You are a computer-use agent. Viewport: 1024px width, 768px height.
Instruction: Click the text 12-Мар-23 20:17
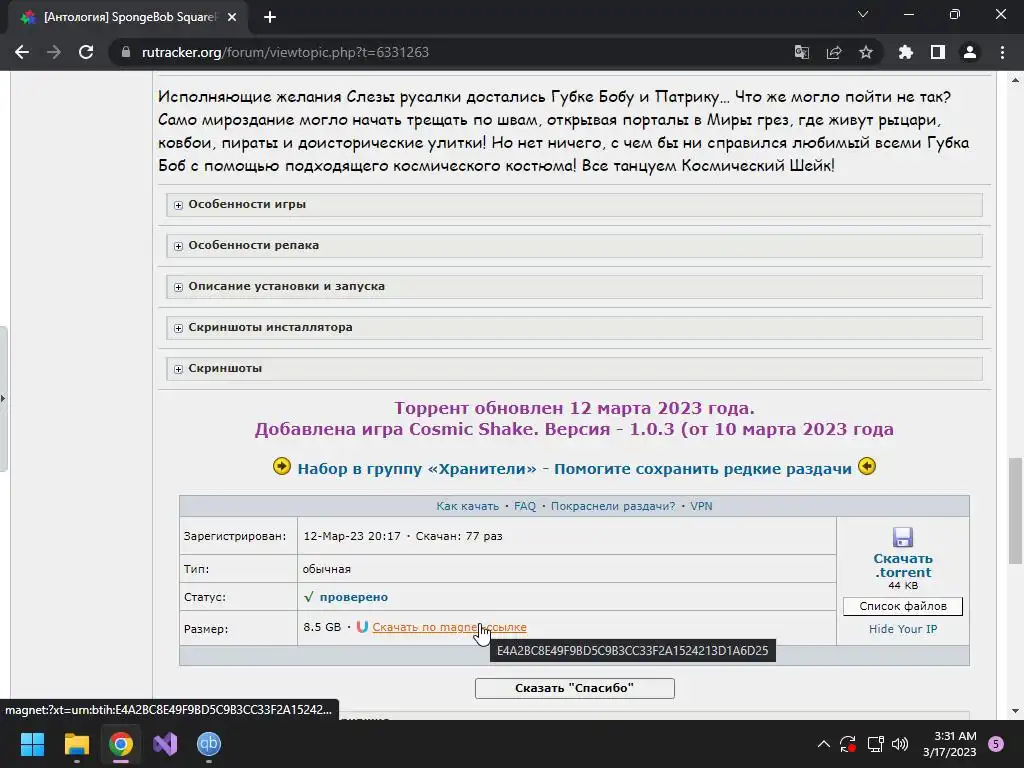click(x=352, y=536)
